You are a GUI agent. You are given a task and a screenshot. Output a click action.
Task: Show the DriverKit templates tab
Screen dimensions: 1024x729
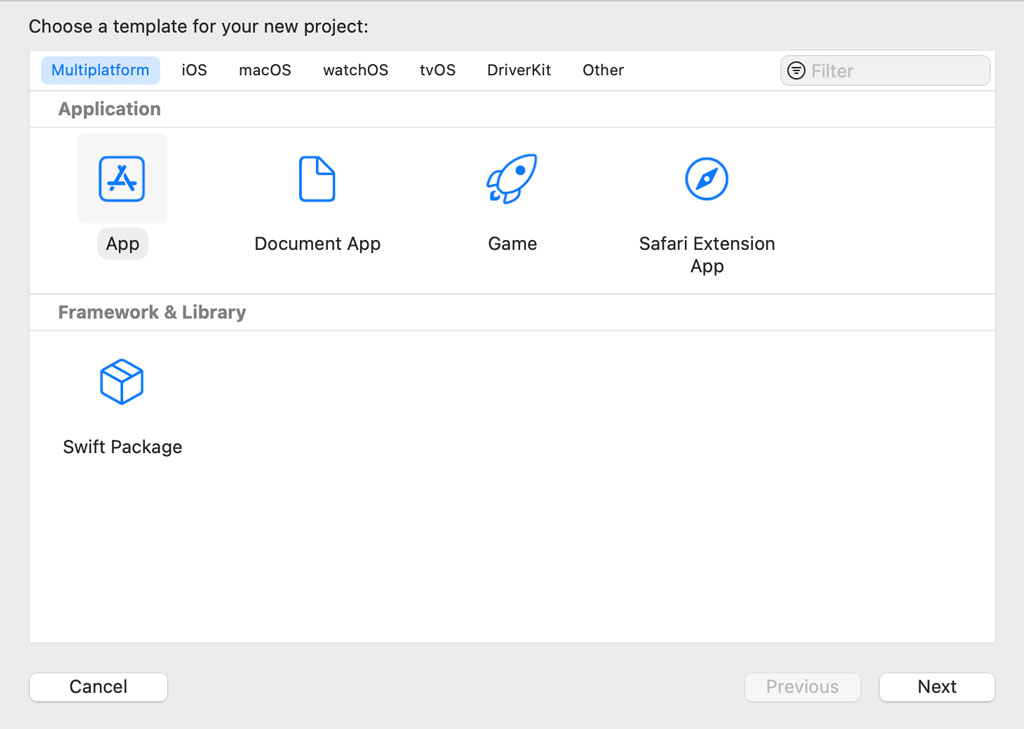[x=519, y=70]
